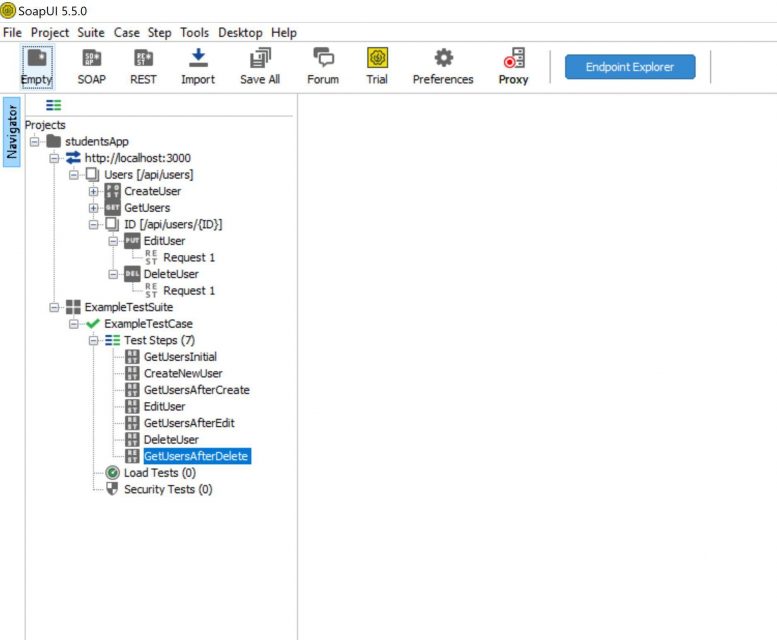
Task: Select the GetUsers method label
Action: pos(147,208)
